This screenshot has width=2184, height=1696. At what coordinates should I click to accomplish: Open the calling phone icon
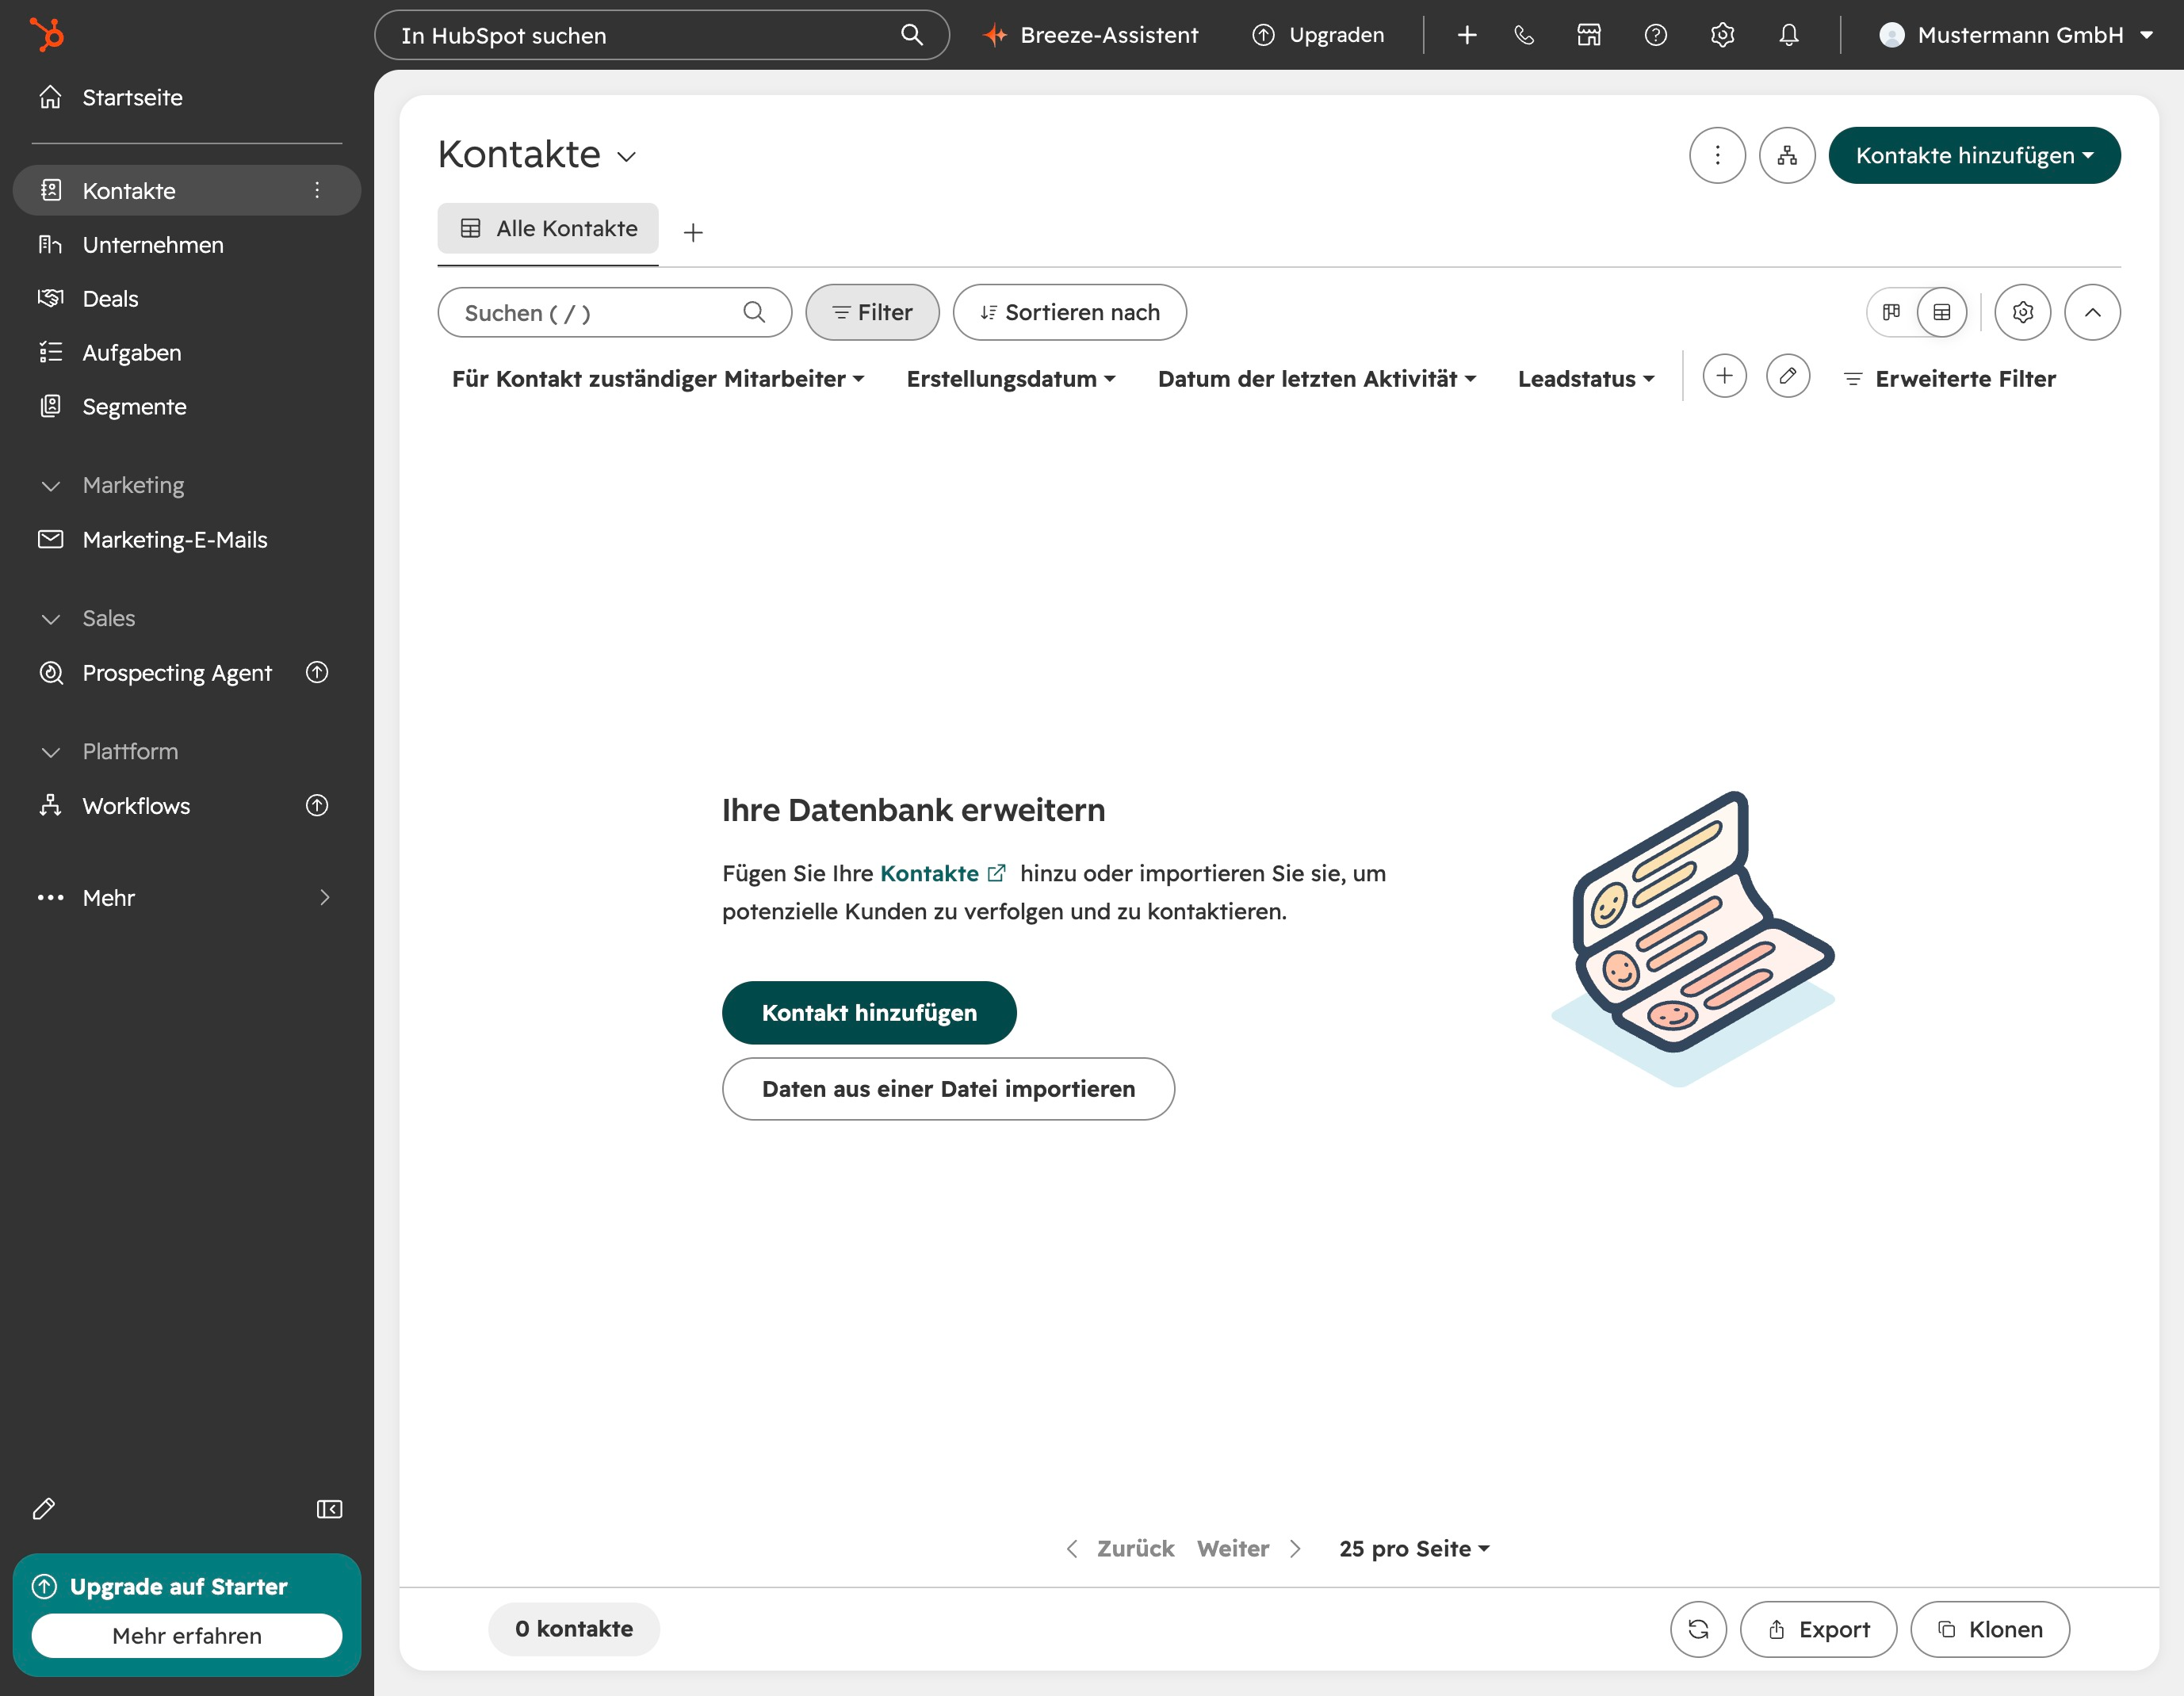click(x=1524, y=35)
